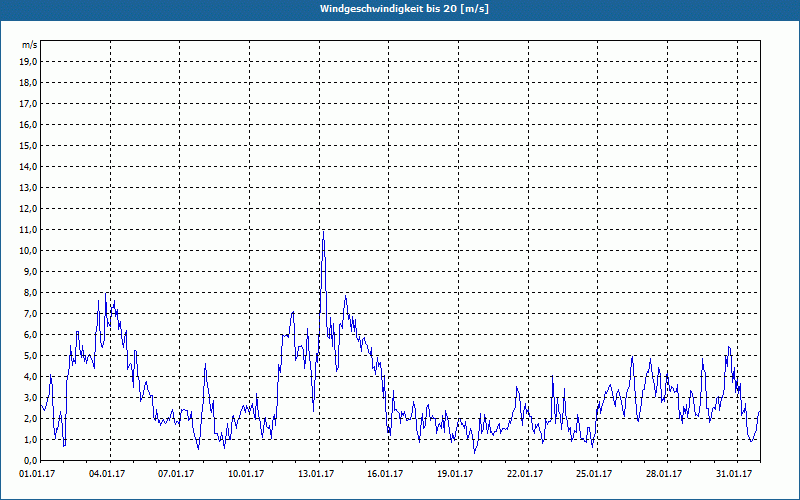
Task: Select the 18,0 y-axis label
Action: click(x=28, y=83)
